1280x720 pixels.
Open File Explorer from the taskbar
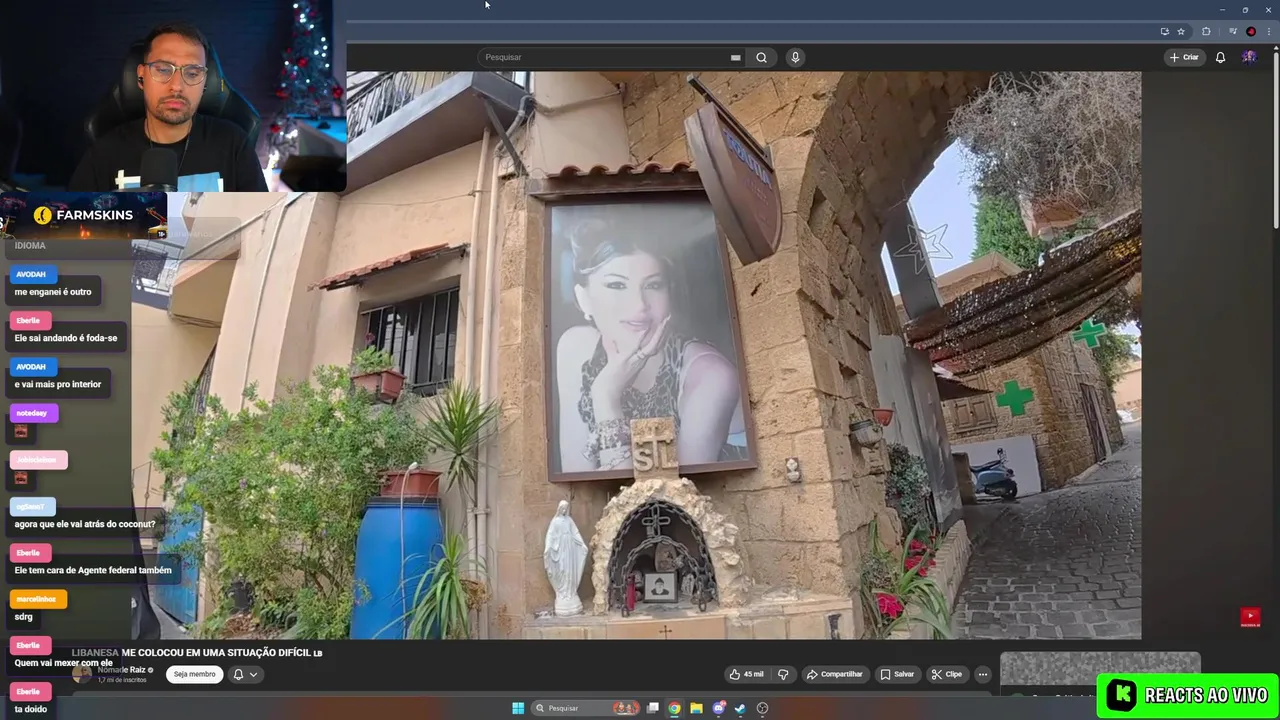(x=697, y=708)
